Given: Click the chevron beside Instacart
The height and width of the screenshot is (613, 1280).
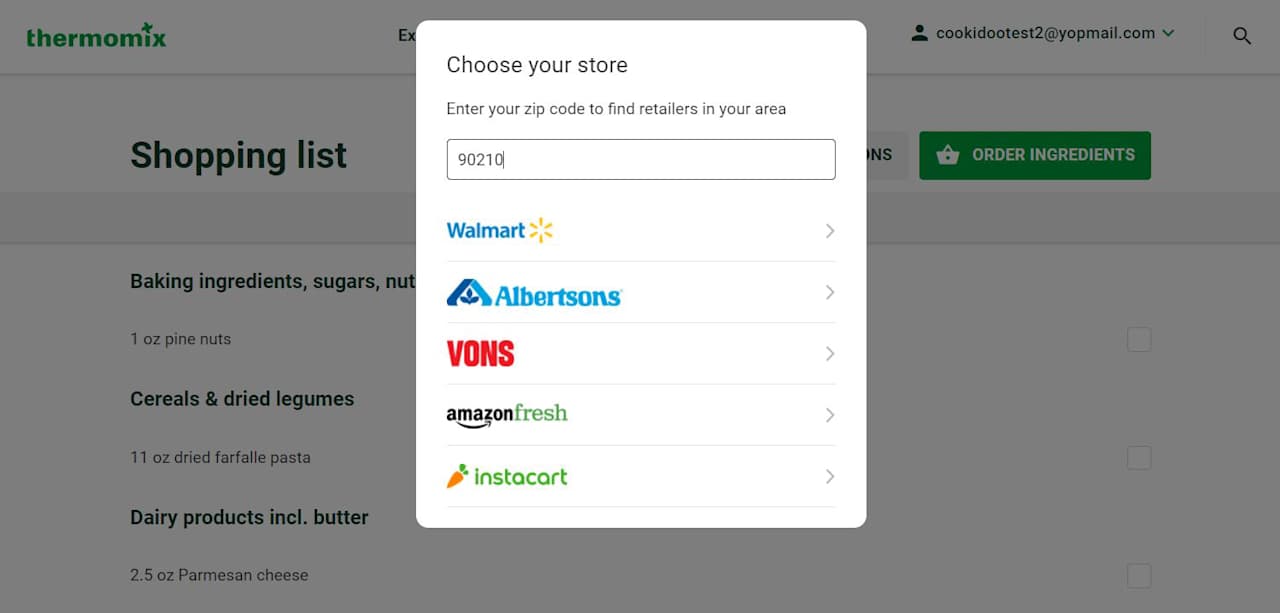Looking at the screenshot, I should pos(829,477).
